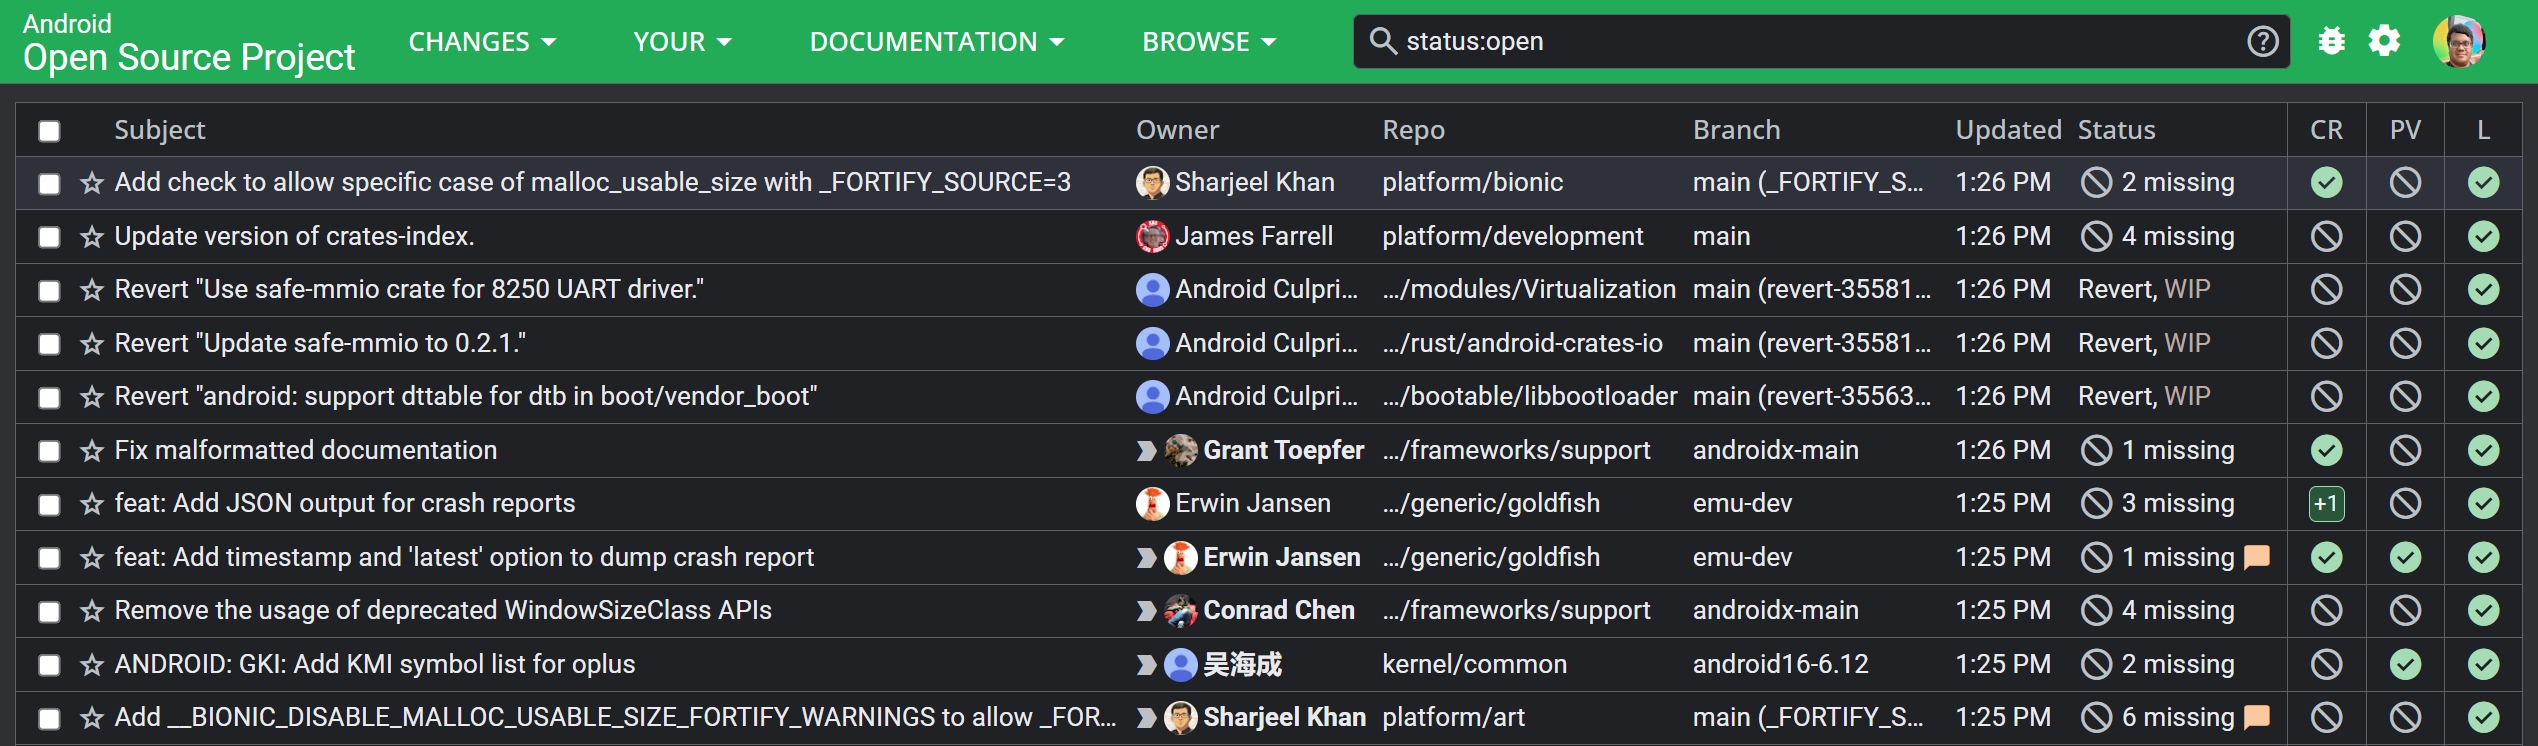
Task: Open the bug report icon
Action: [2331, 41]
